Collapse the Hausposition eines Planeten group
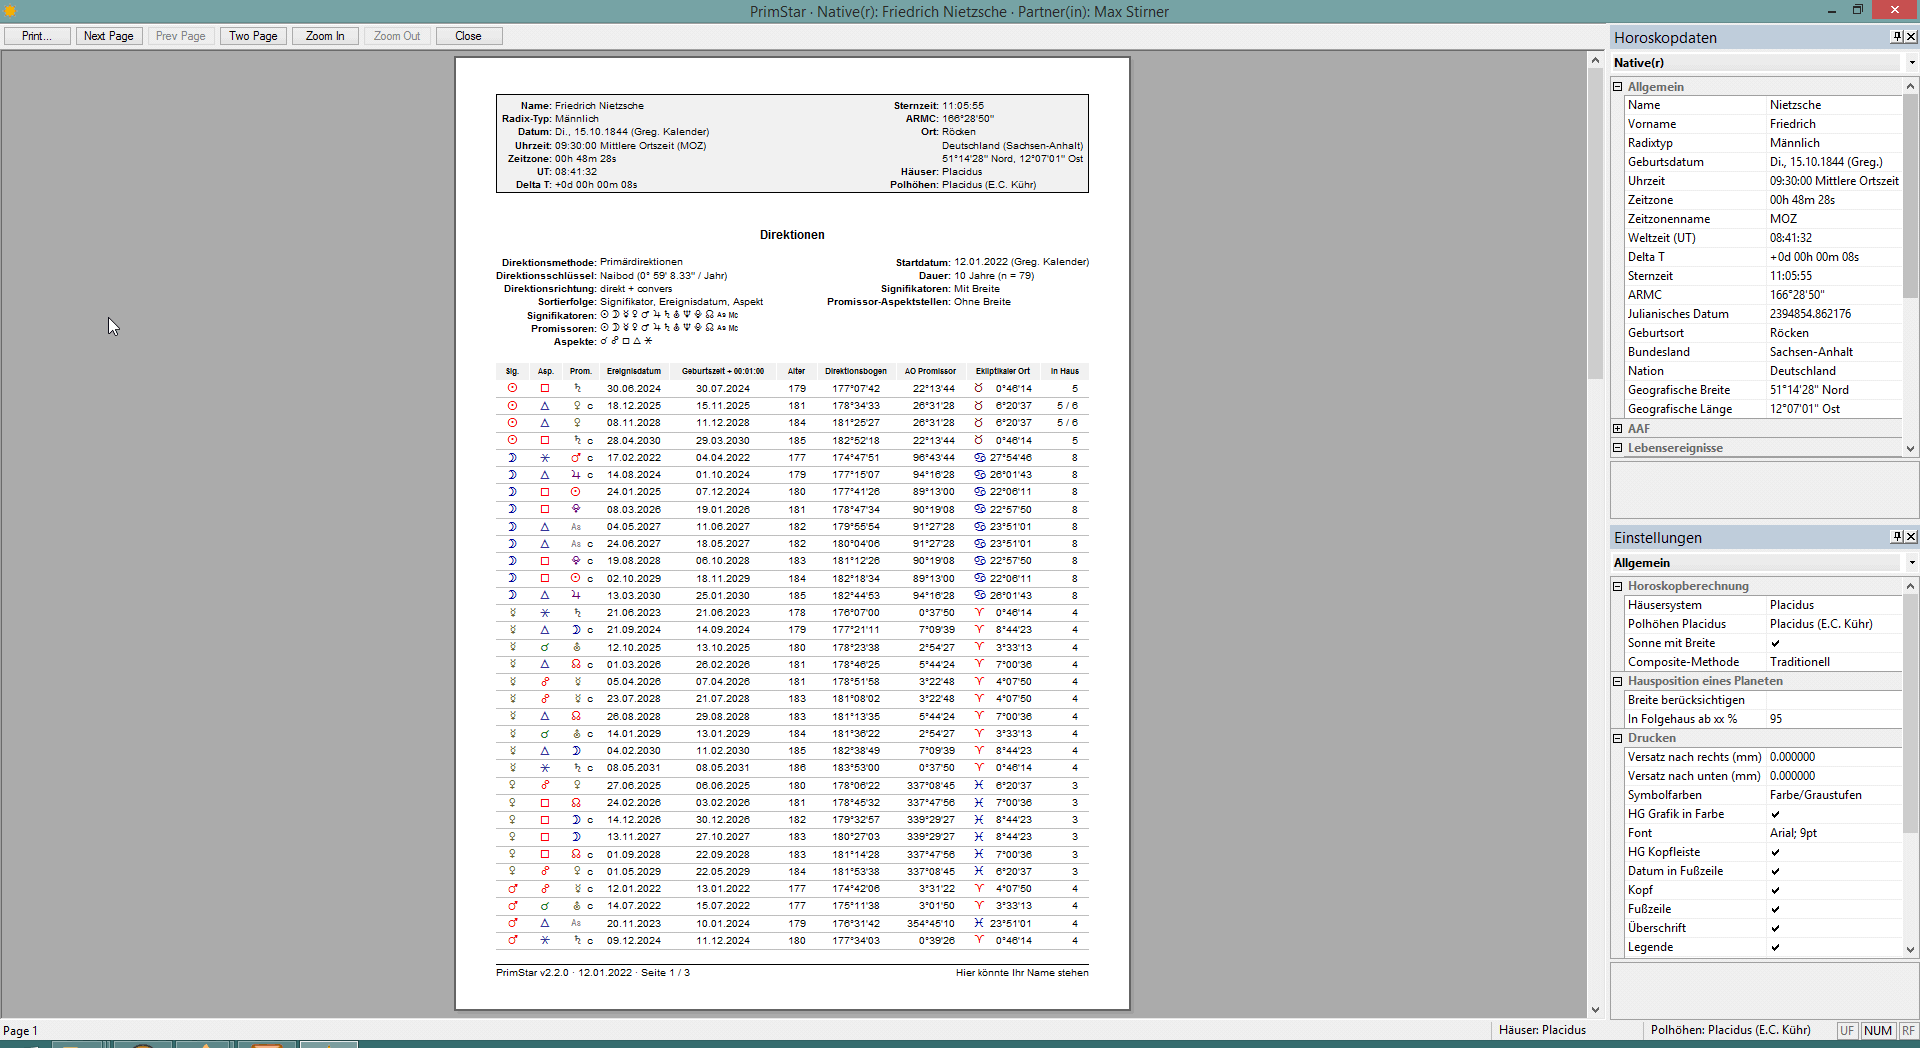 tap(1618, 681)
